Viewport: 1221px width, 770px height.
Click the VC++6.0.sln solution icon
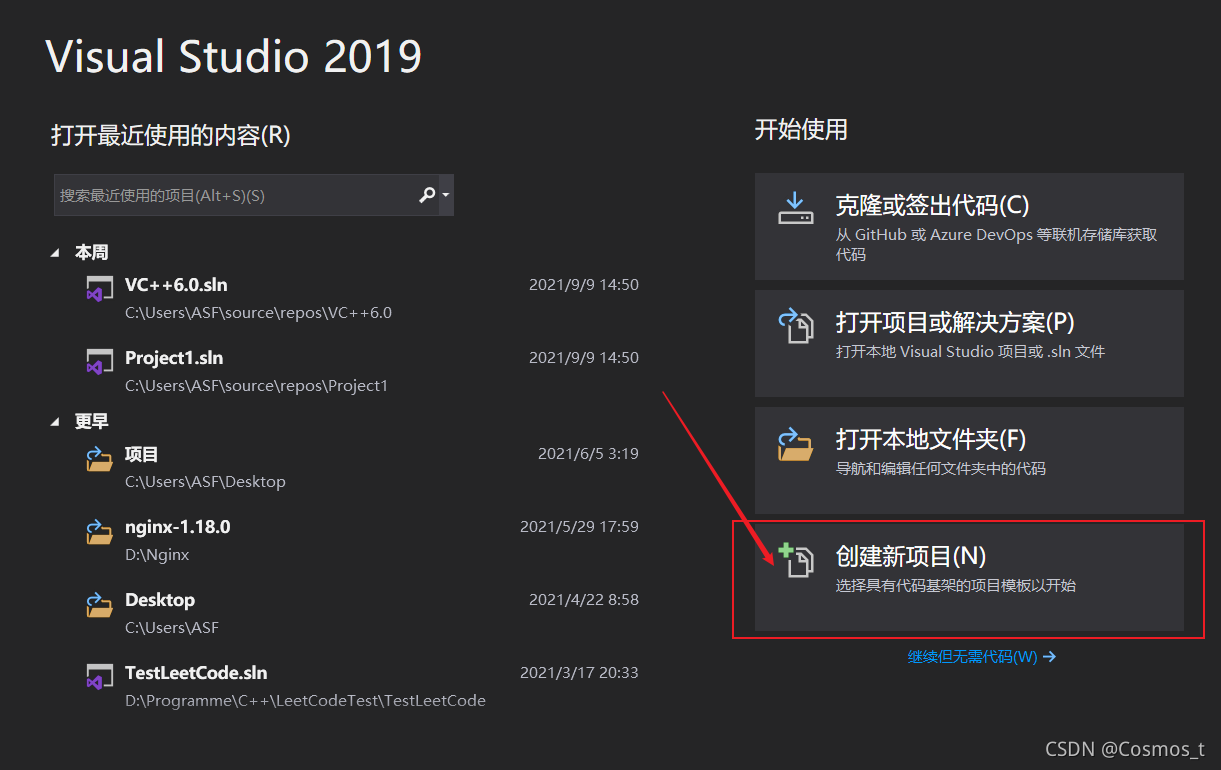pos(99,288)
